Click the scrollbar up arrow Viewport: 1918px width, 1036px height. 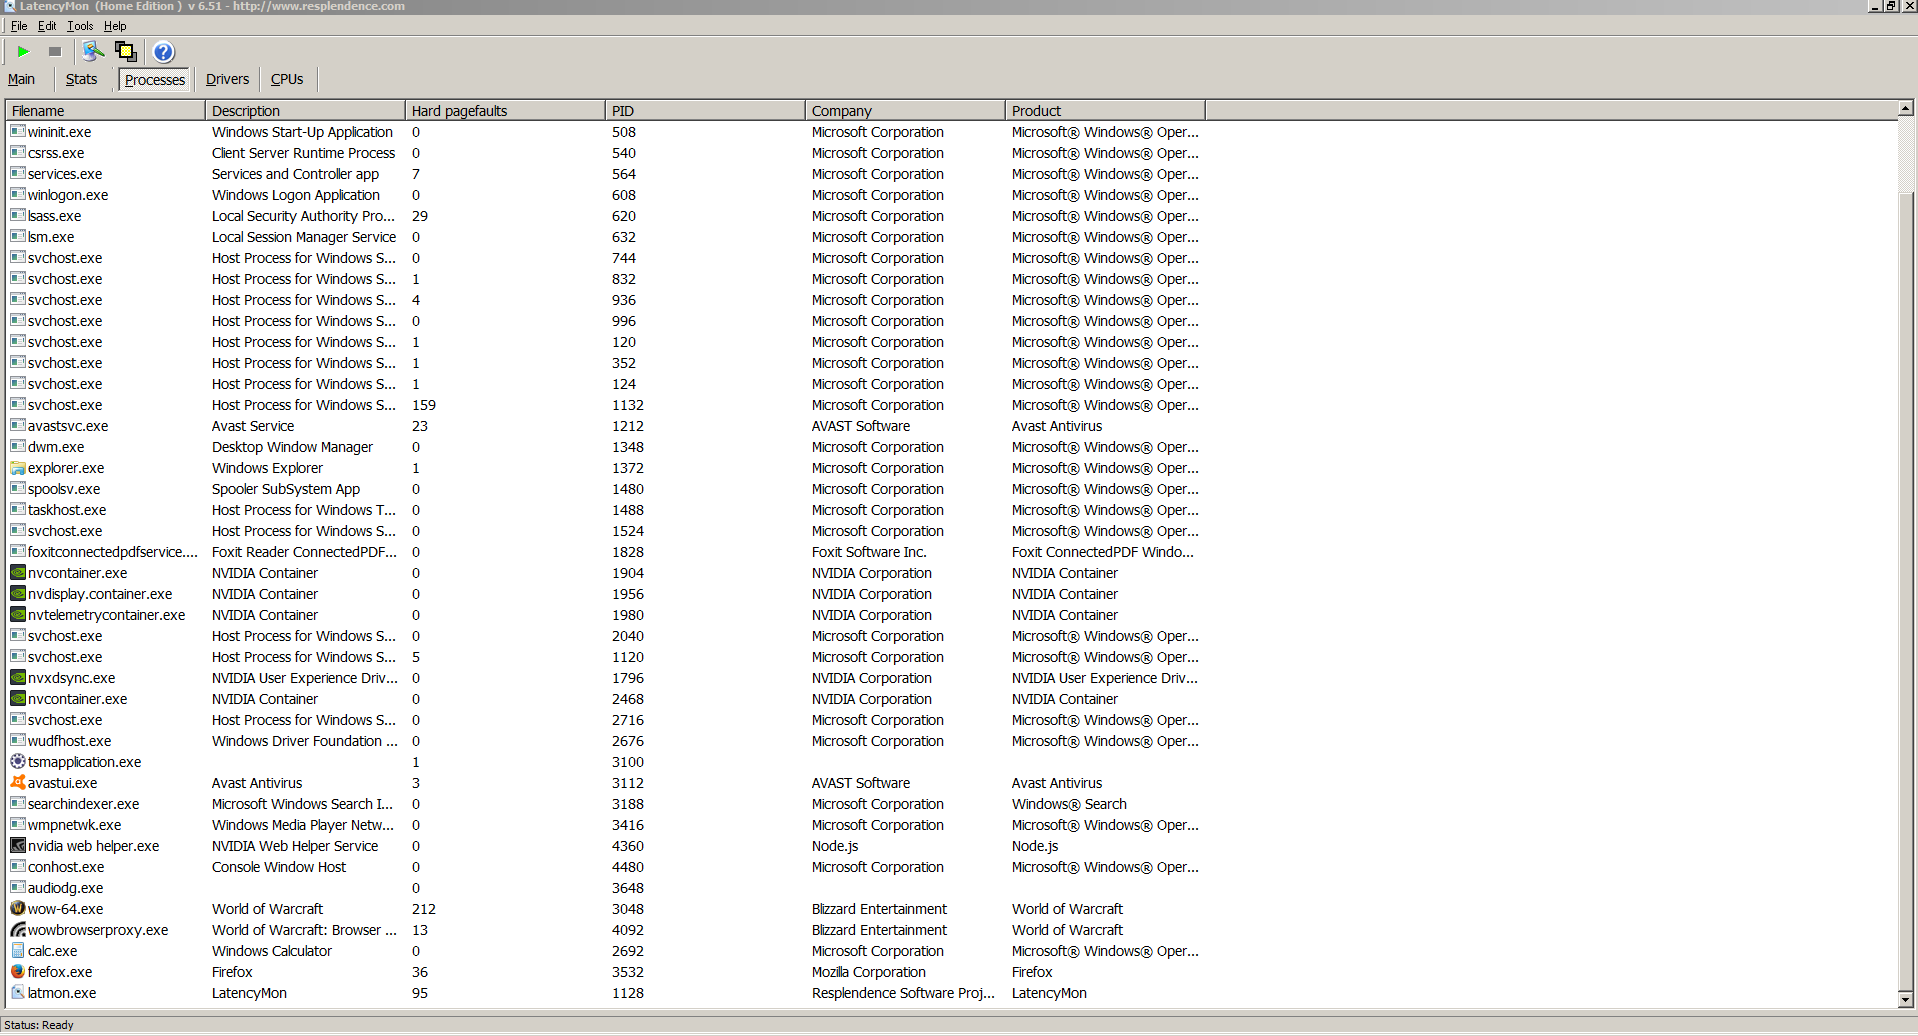coord(1906,108)
